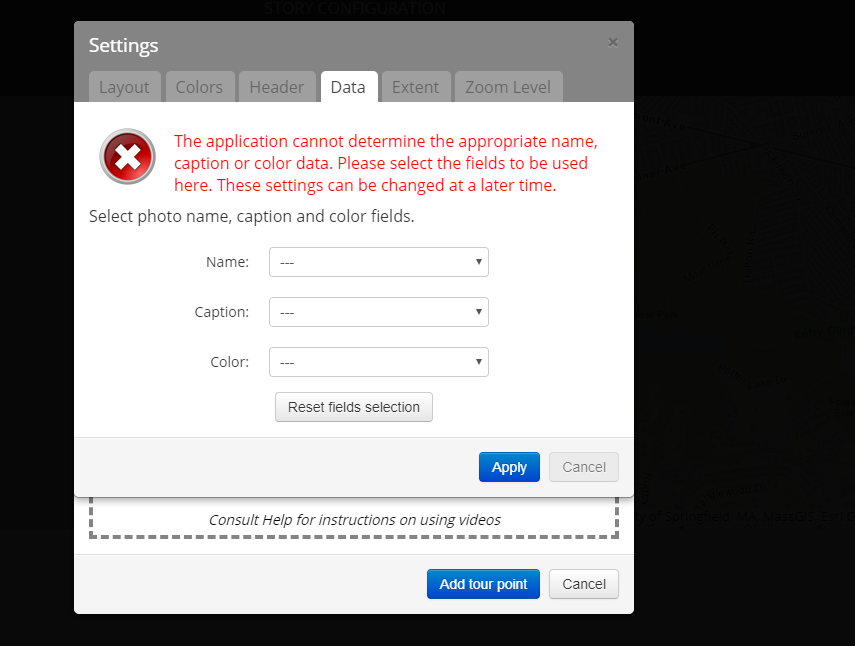Select the Data tab

(x=348, y=87)
